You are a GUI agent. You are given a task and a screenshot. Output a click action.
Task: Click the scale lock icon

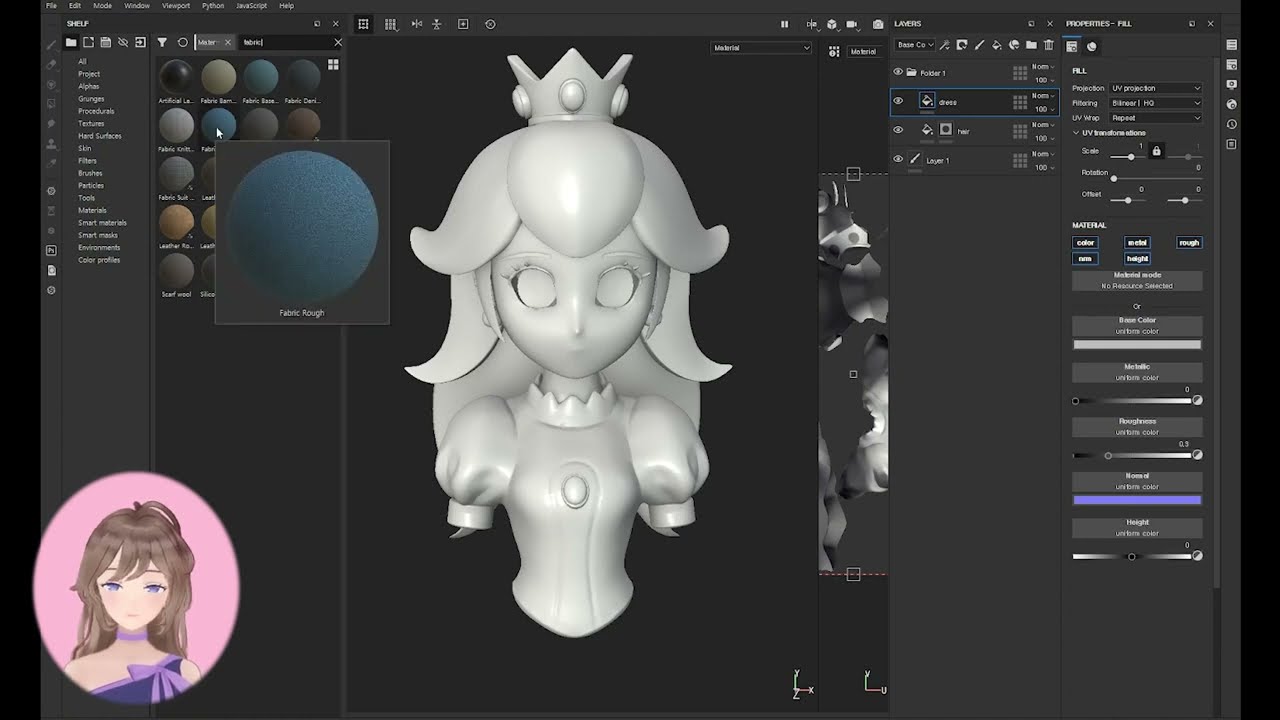coord(1156,151)
